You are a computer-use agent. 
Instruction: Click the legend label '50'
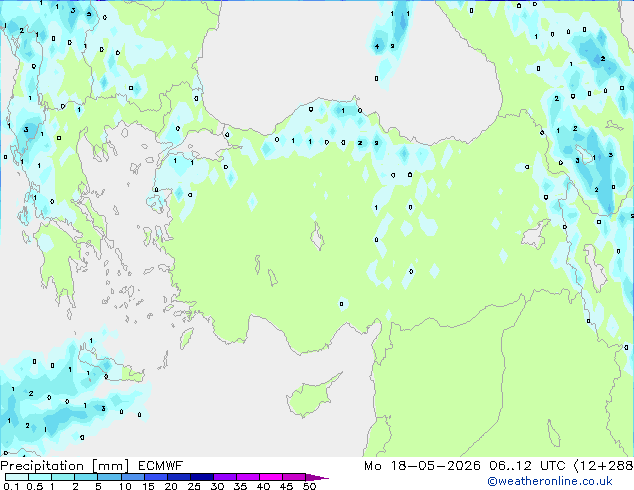click(309, 486)
